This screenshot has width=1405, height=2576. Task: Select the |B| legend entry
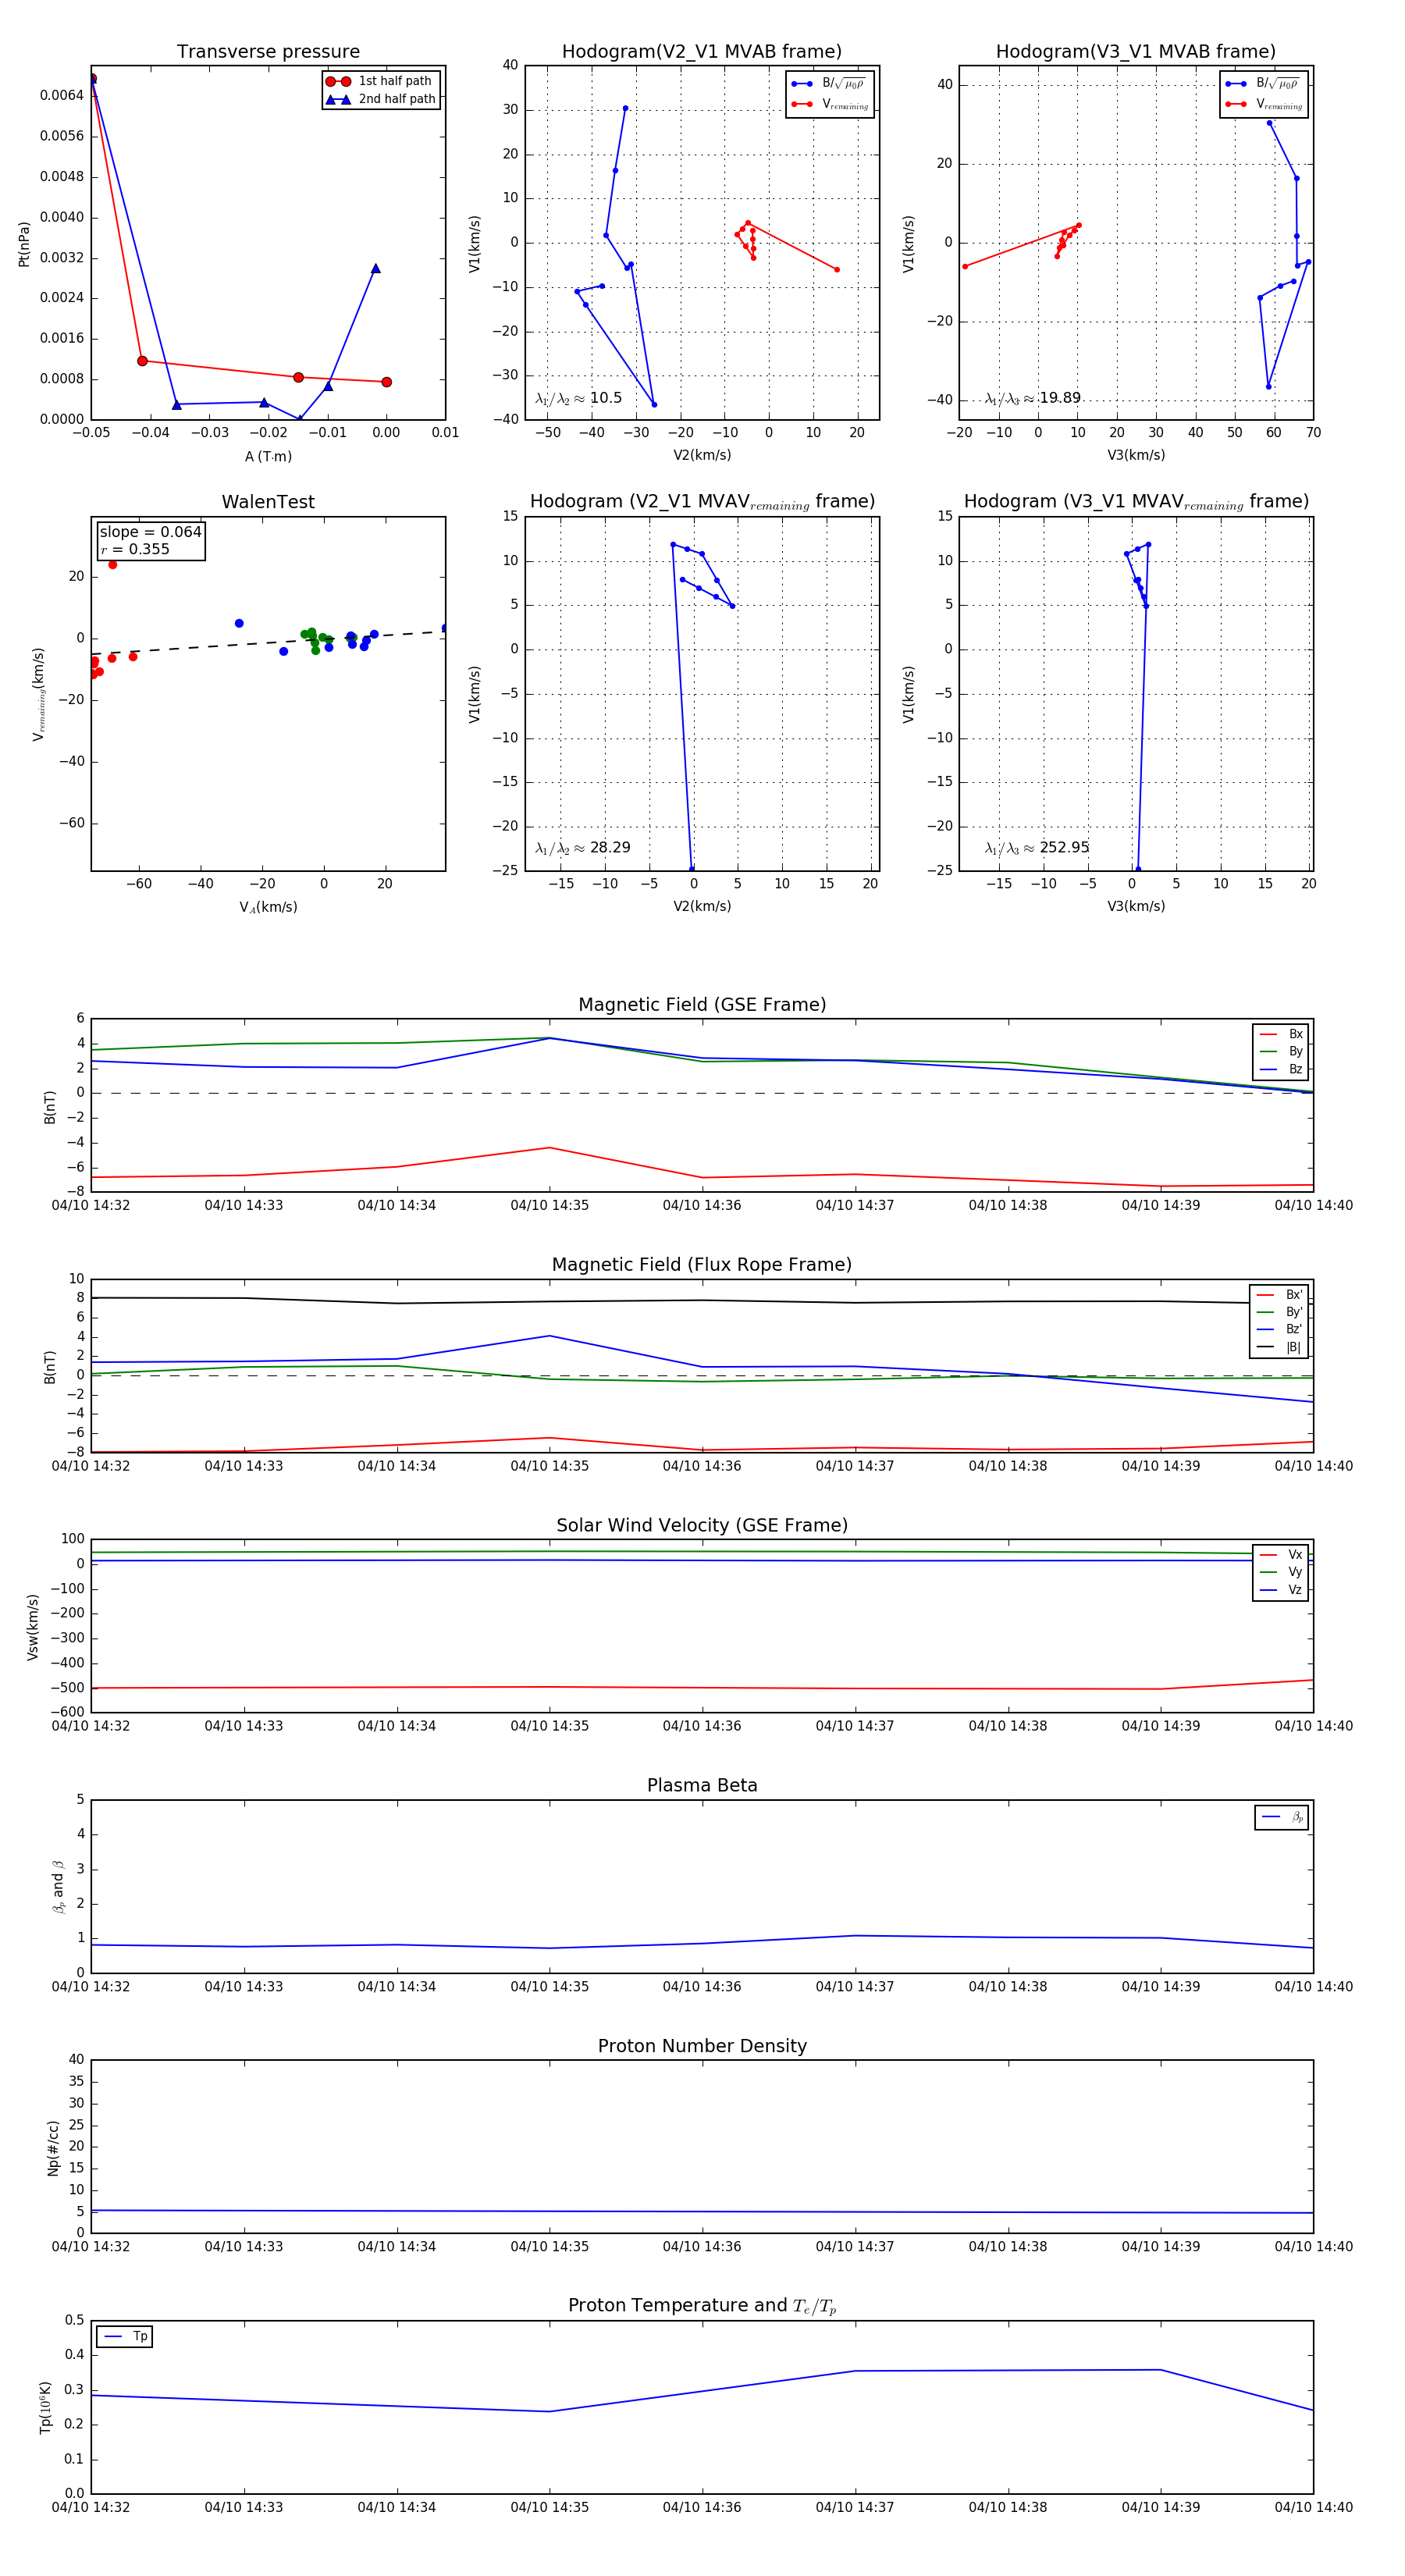pyautogui.click(x=1280, y=1347)
